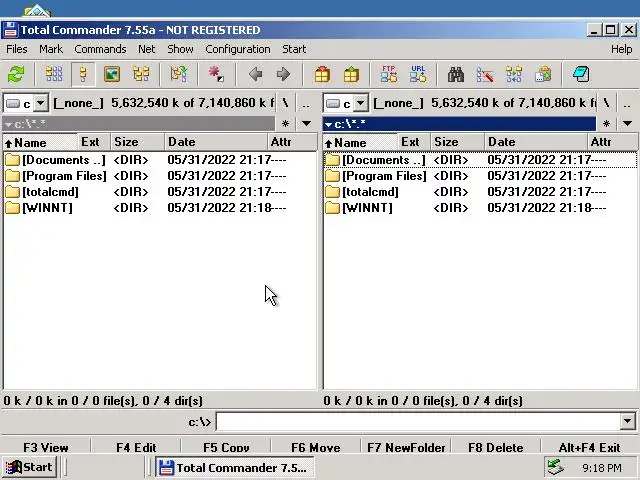
Task: Open the Show menu
Action: point(180,49)
